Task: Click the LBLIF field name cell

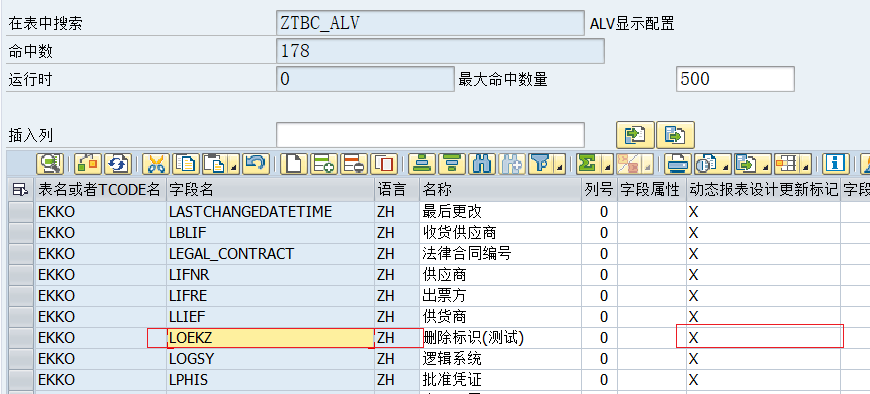Action: [x=271, y=233]
